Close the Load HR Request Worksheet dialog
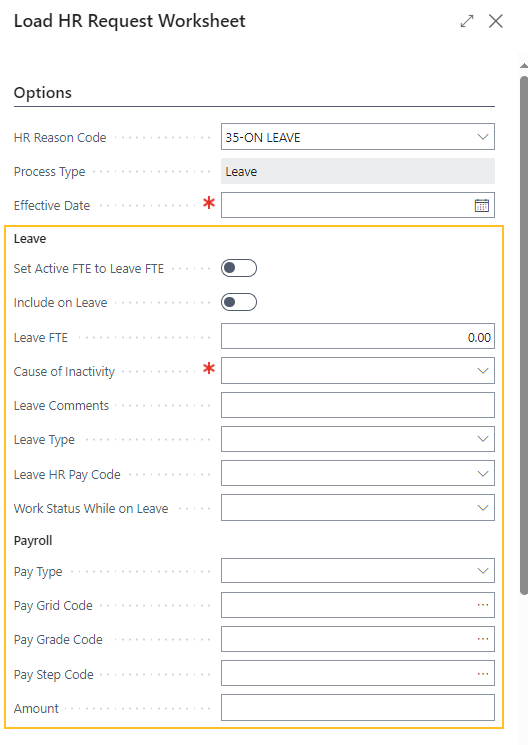 point(496,21)
